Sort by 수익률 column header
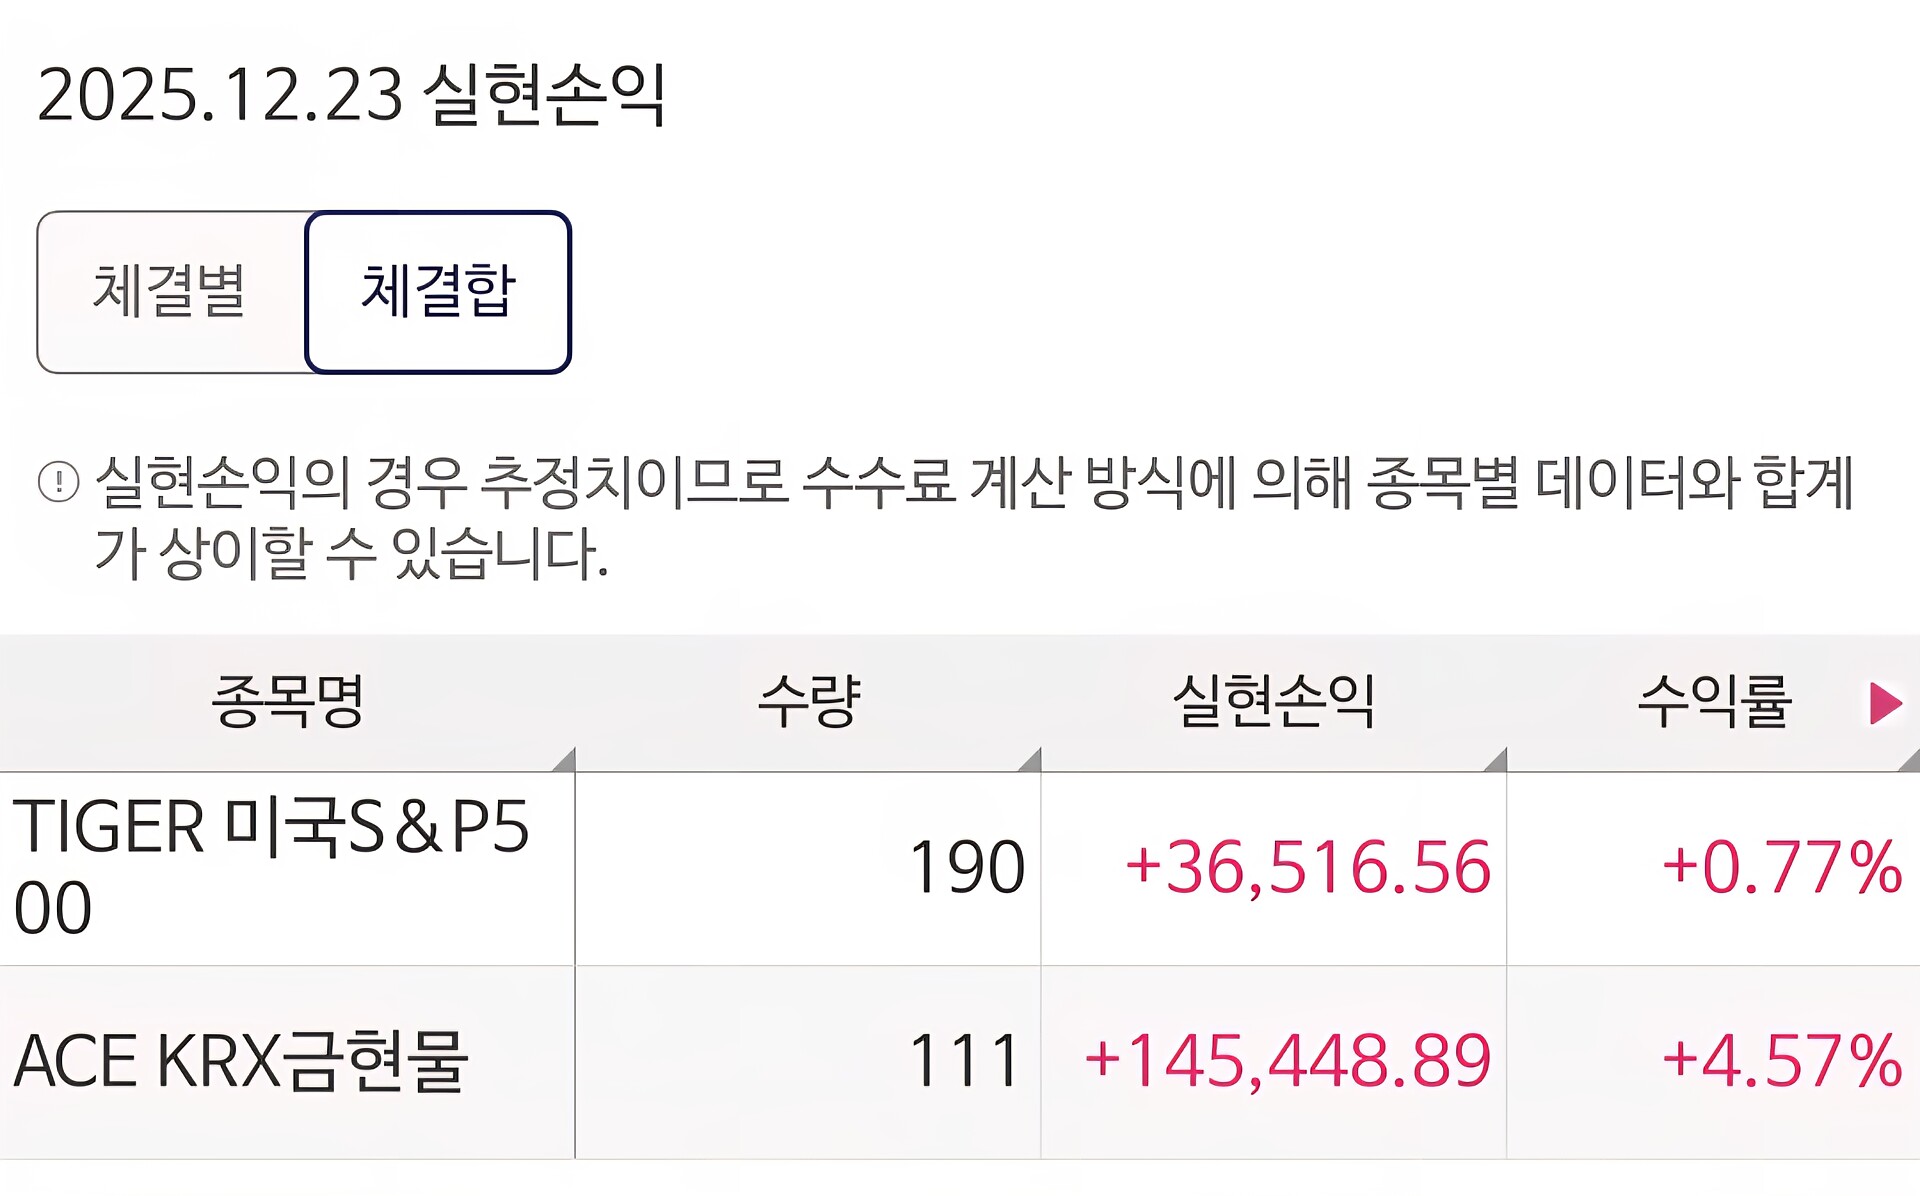This screenshot has width=1920, height=1196. (1713, 702)
